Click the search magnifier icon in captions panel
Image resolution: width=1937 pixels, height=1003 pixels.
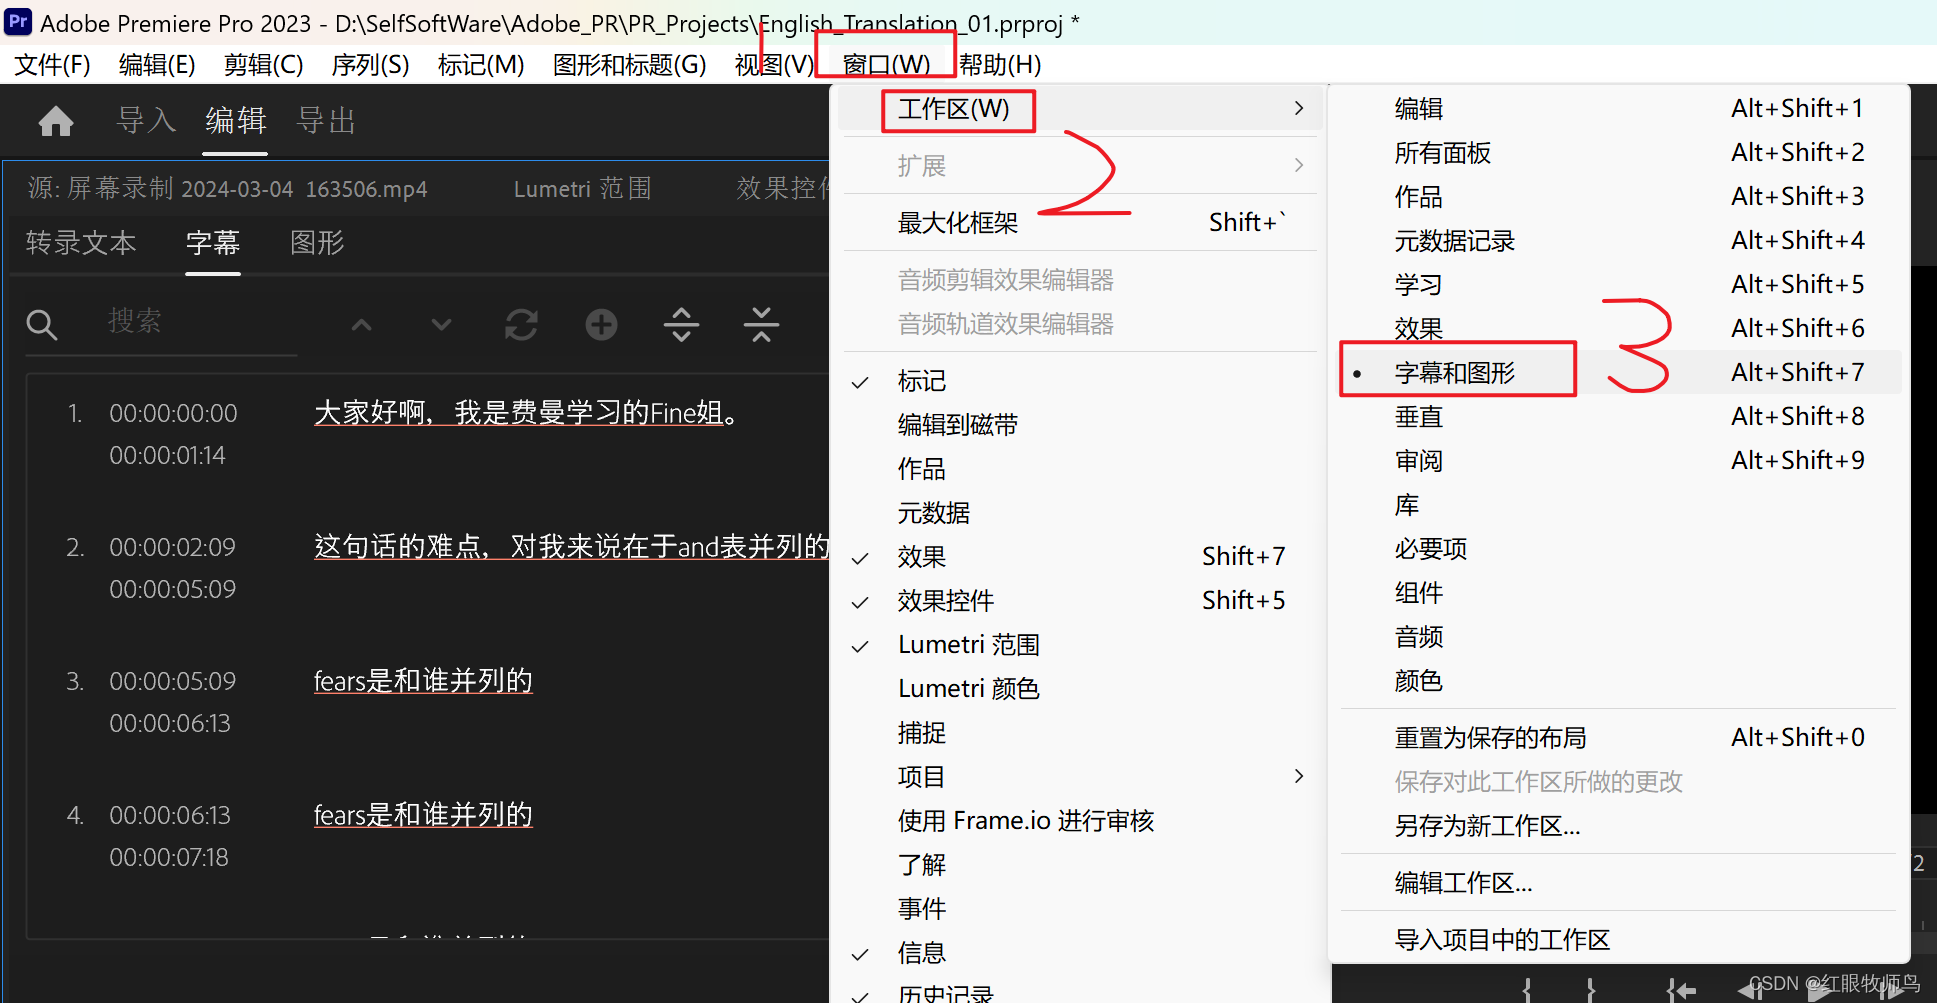point(41,325)
